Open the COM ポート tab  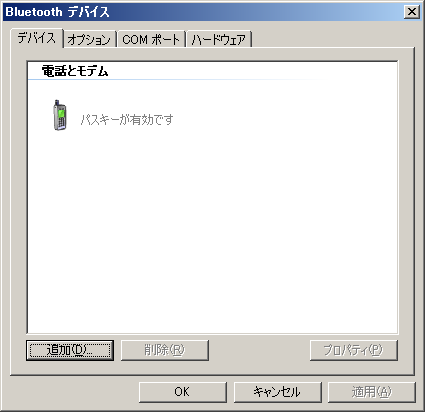click(x=151, y=40)
